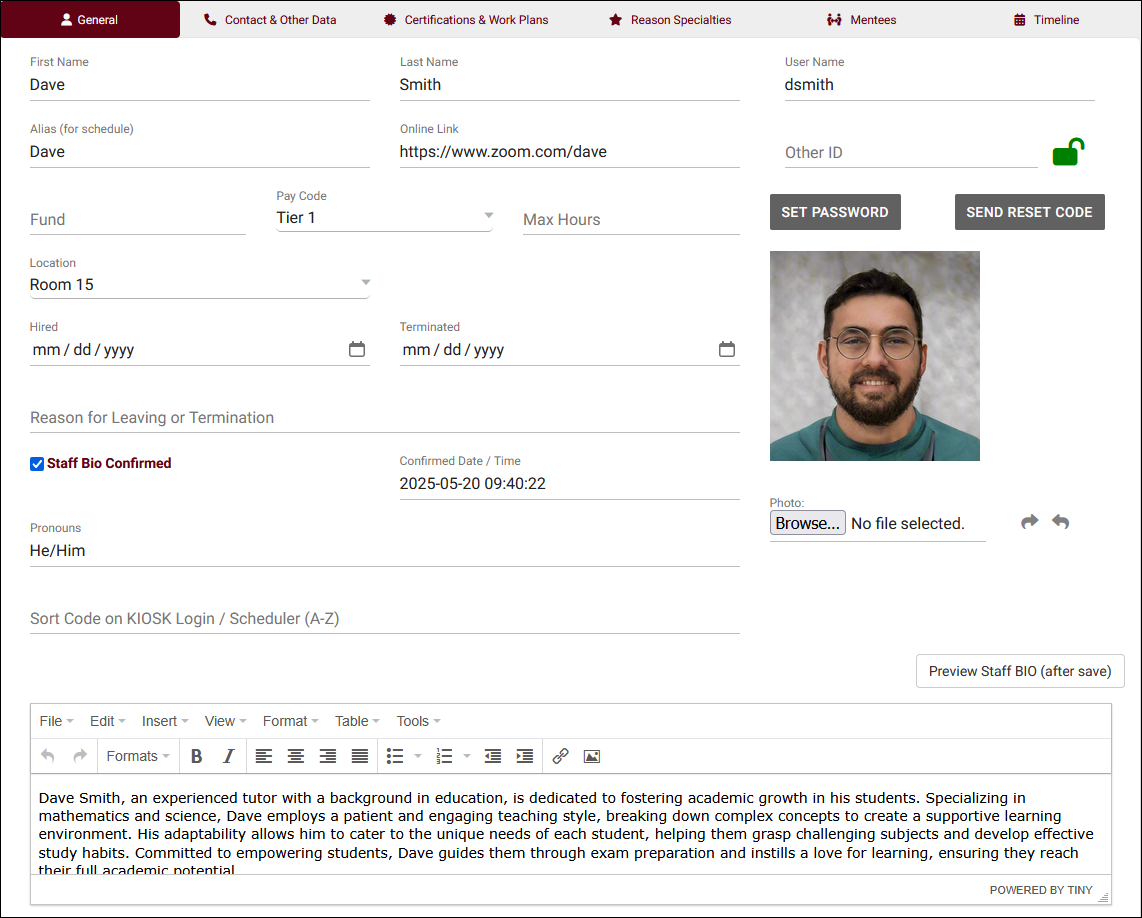The image size is (1142, 918).
Task: Toggle bold formatting in bio editor
Action: (x=197, y=756)
